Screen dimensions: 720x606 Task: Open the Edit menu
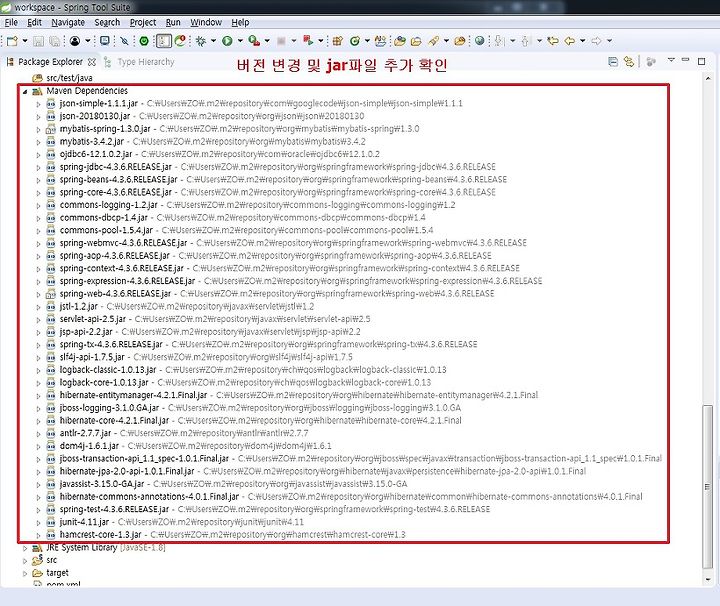34,22
